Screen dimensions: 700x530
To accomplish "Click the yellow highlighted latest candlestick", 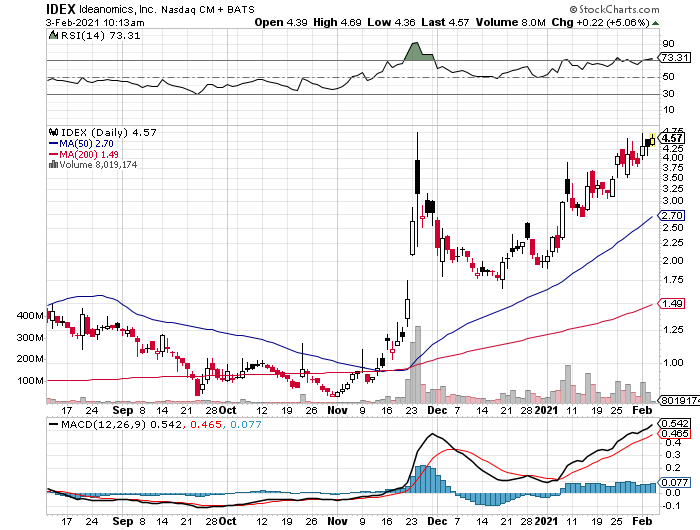I will 653,140.
